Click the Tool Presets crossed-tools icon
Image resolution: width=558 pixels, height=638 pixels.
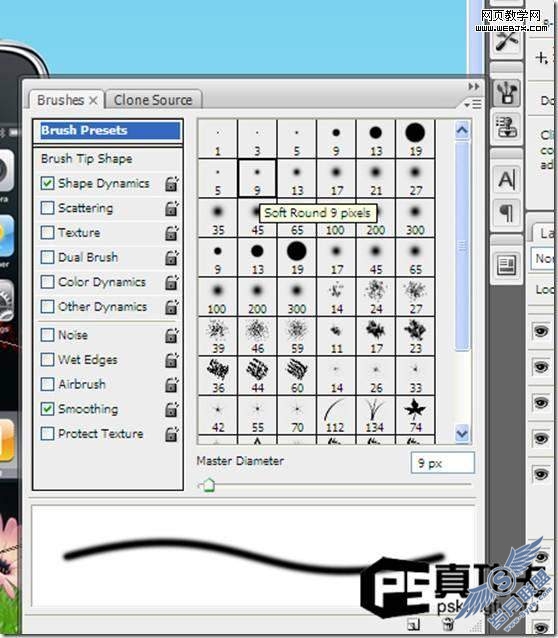[507, 41]
